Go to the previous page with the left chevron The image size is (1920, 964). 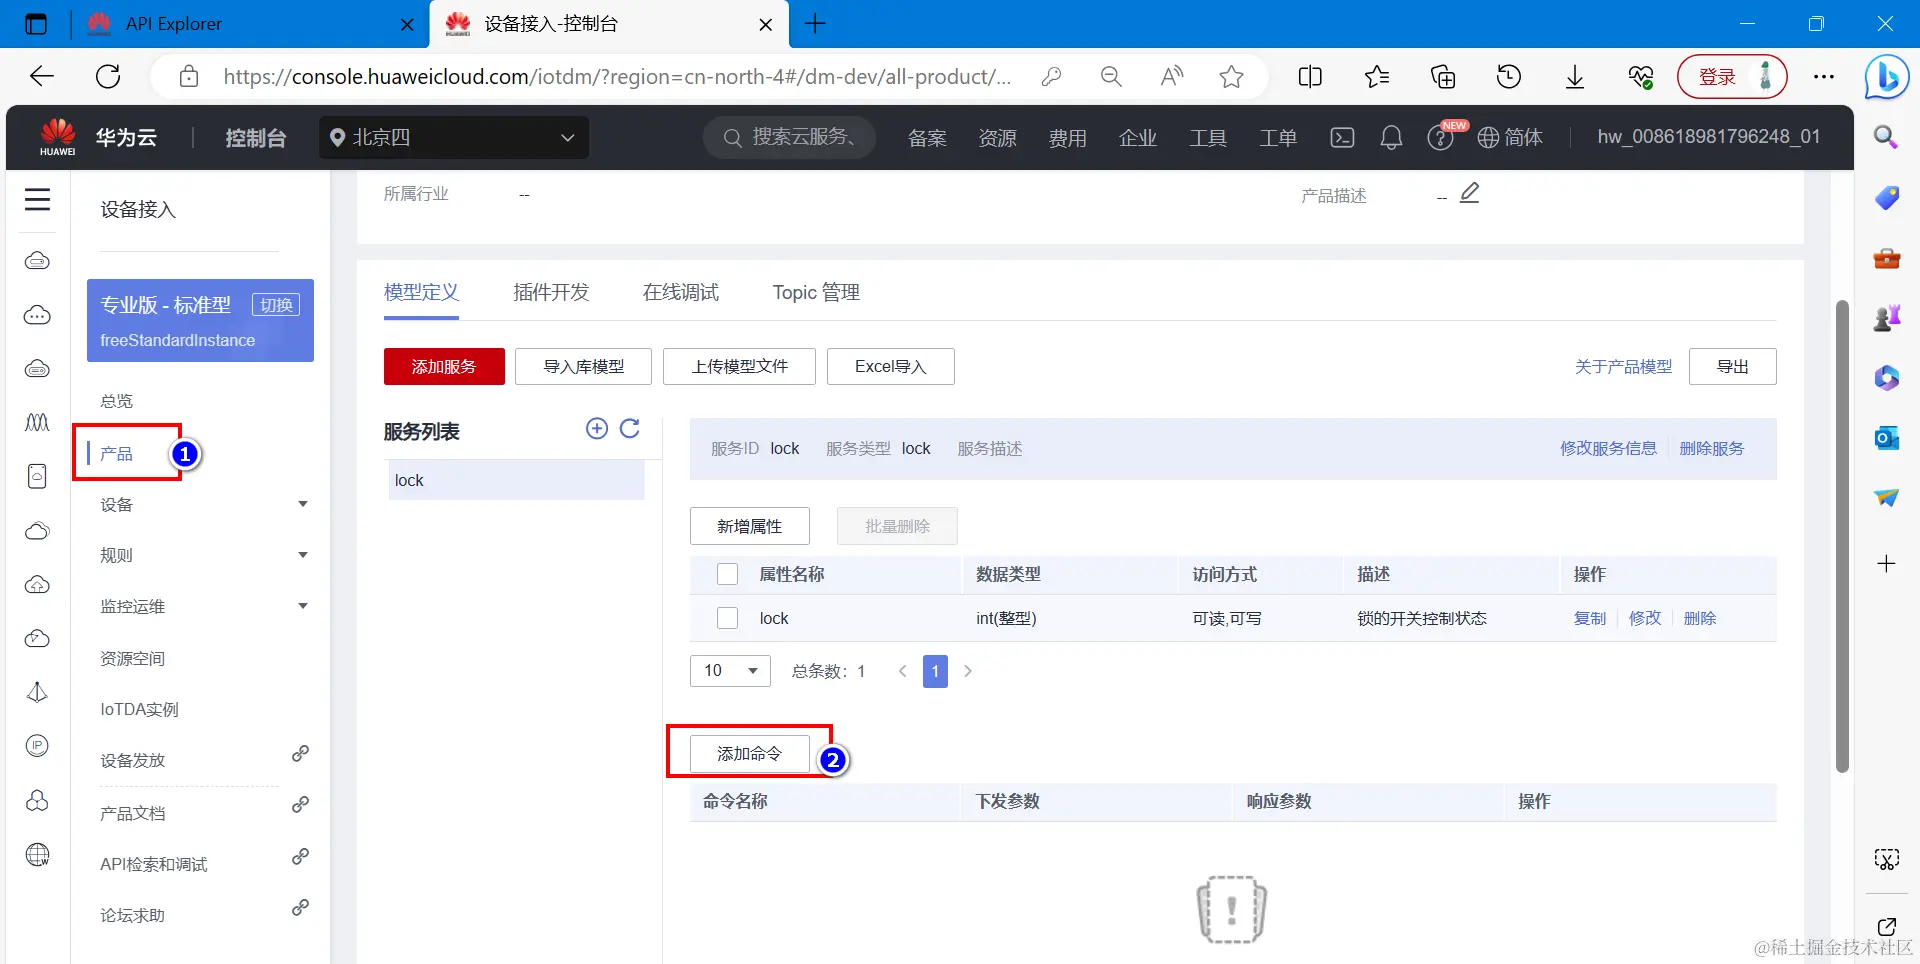click(903, 671)
